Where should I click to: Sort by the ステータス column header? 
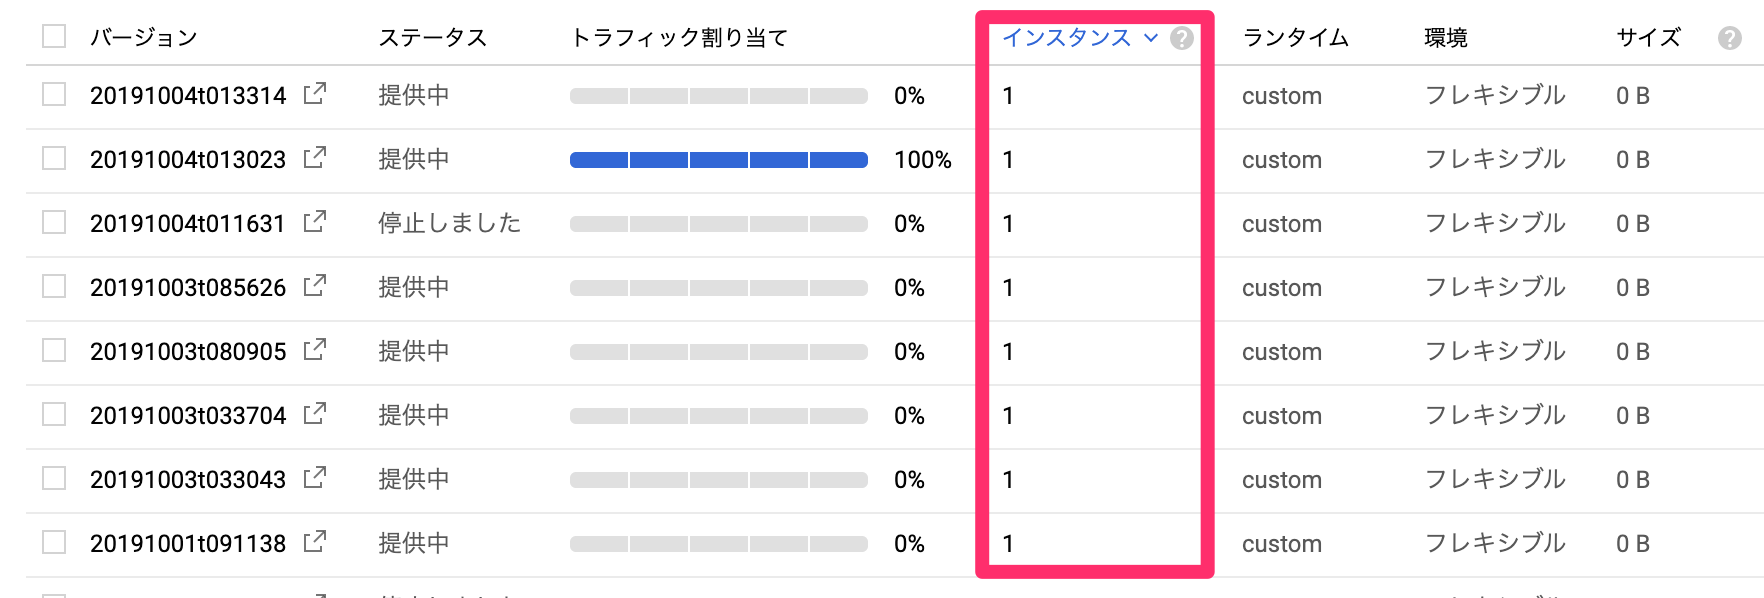click(x=432, y=38)
